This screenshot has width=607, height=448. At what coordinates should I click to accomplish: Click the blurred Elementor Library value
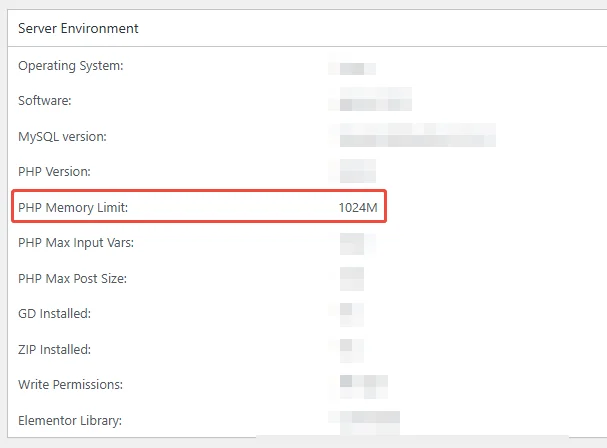pos(368,420)
